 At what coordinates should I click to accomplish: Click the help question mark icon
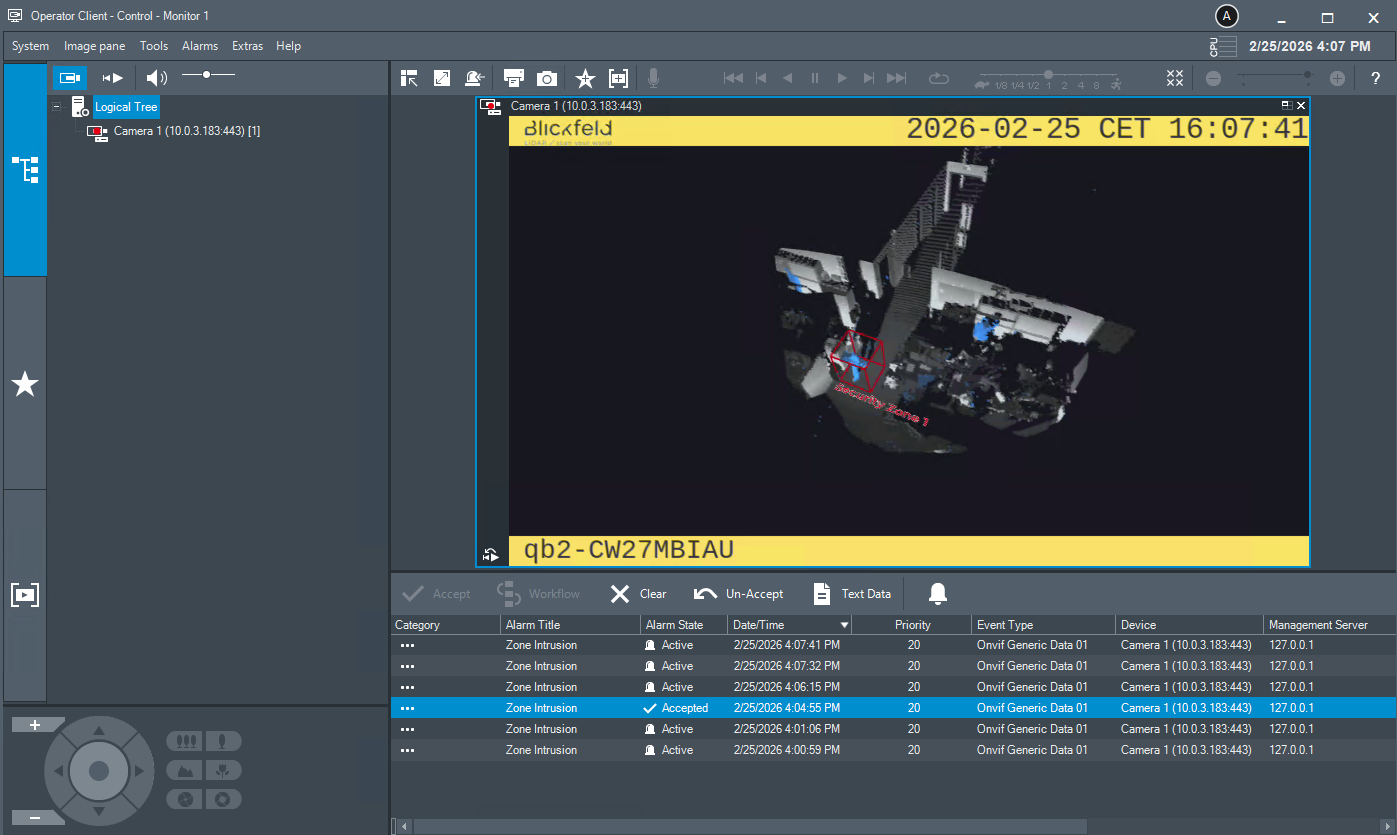pyautogui.click(x=1375, y=78)
